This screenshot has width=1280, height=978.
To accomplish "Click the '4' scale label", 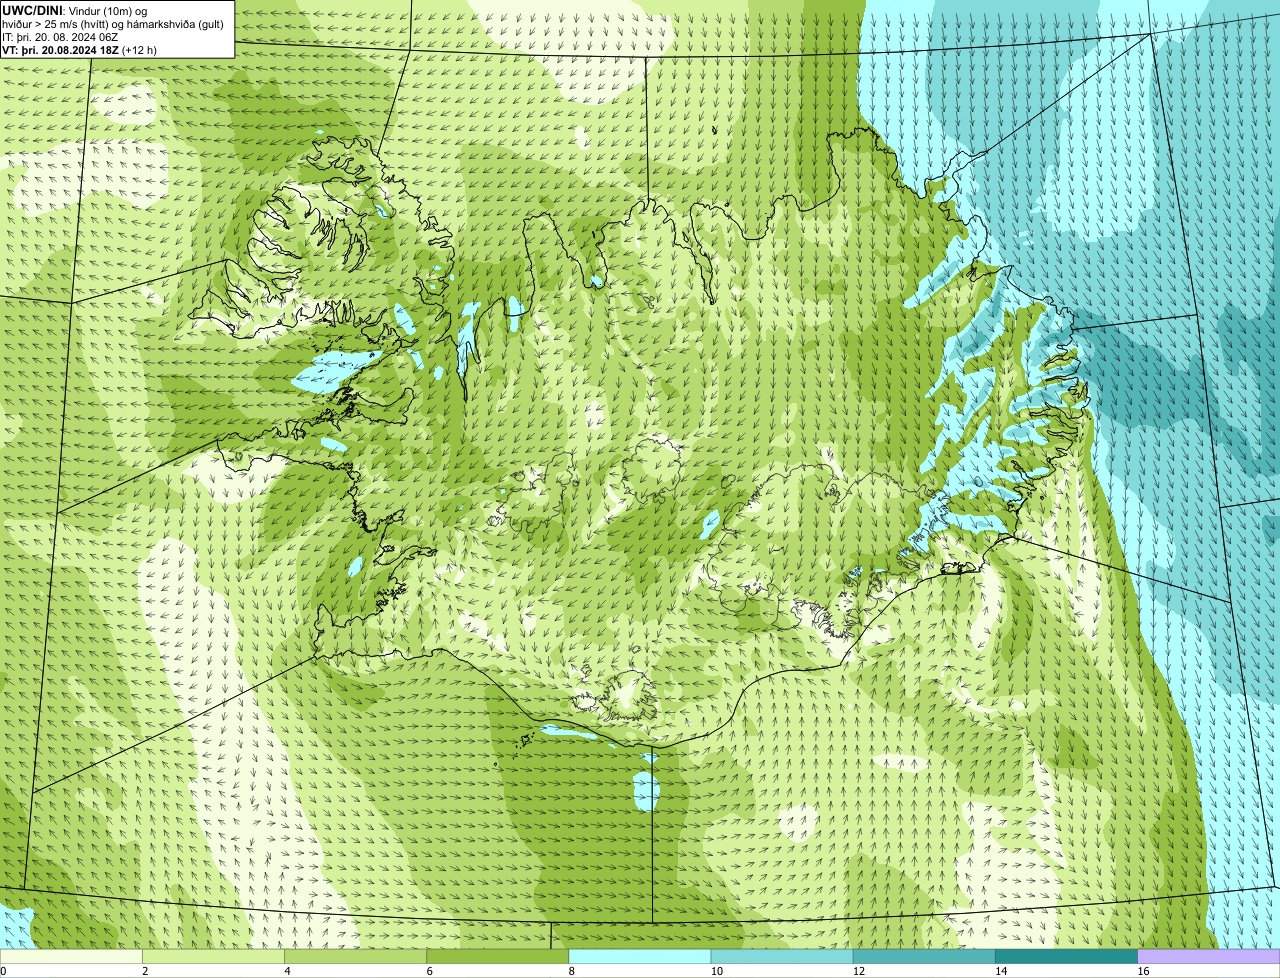I will [287, 971].
